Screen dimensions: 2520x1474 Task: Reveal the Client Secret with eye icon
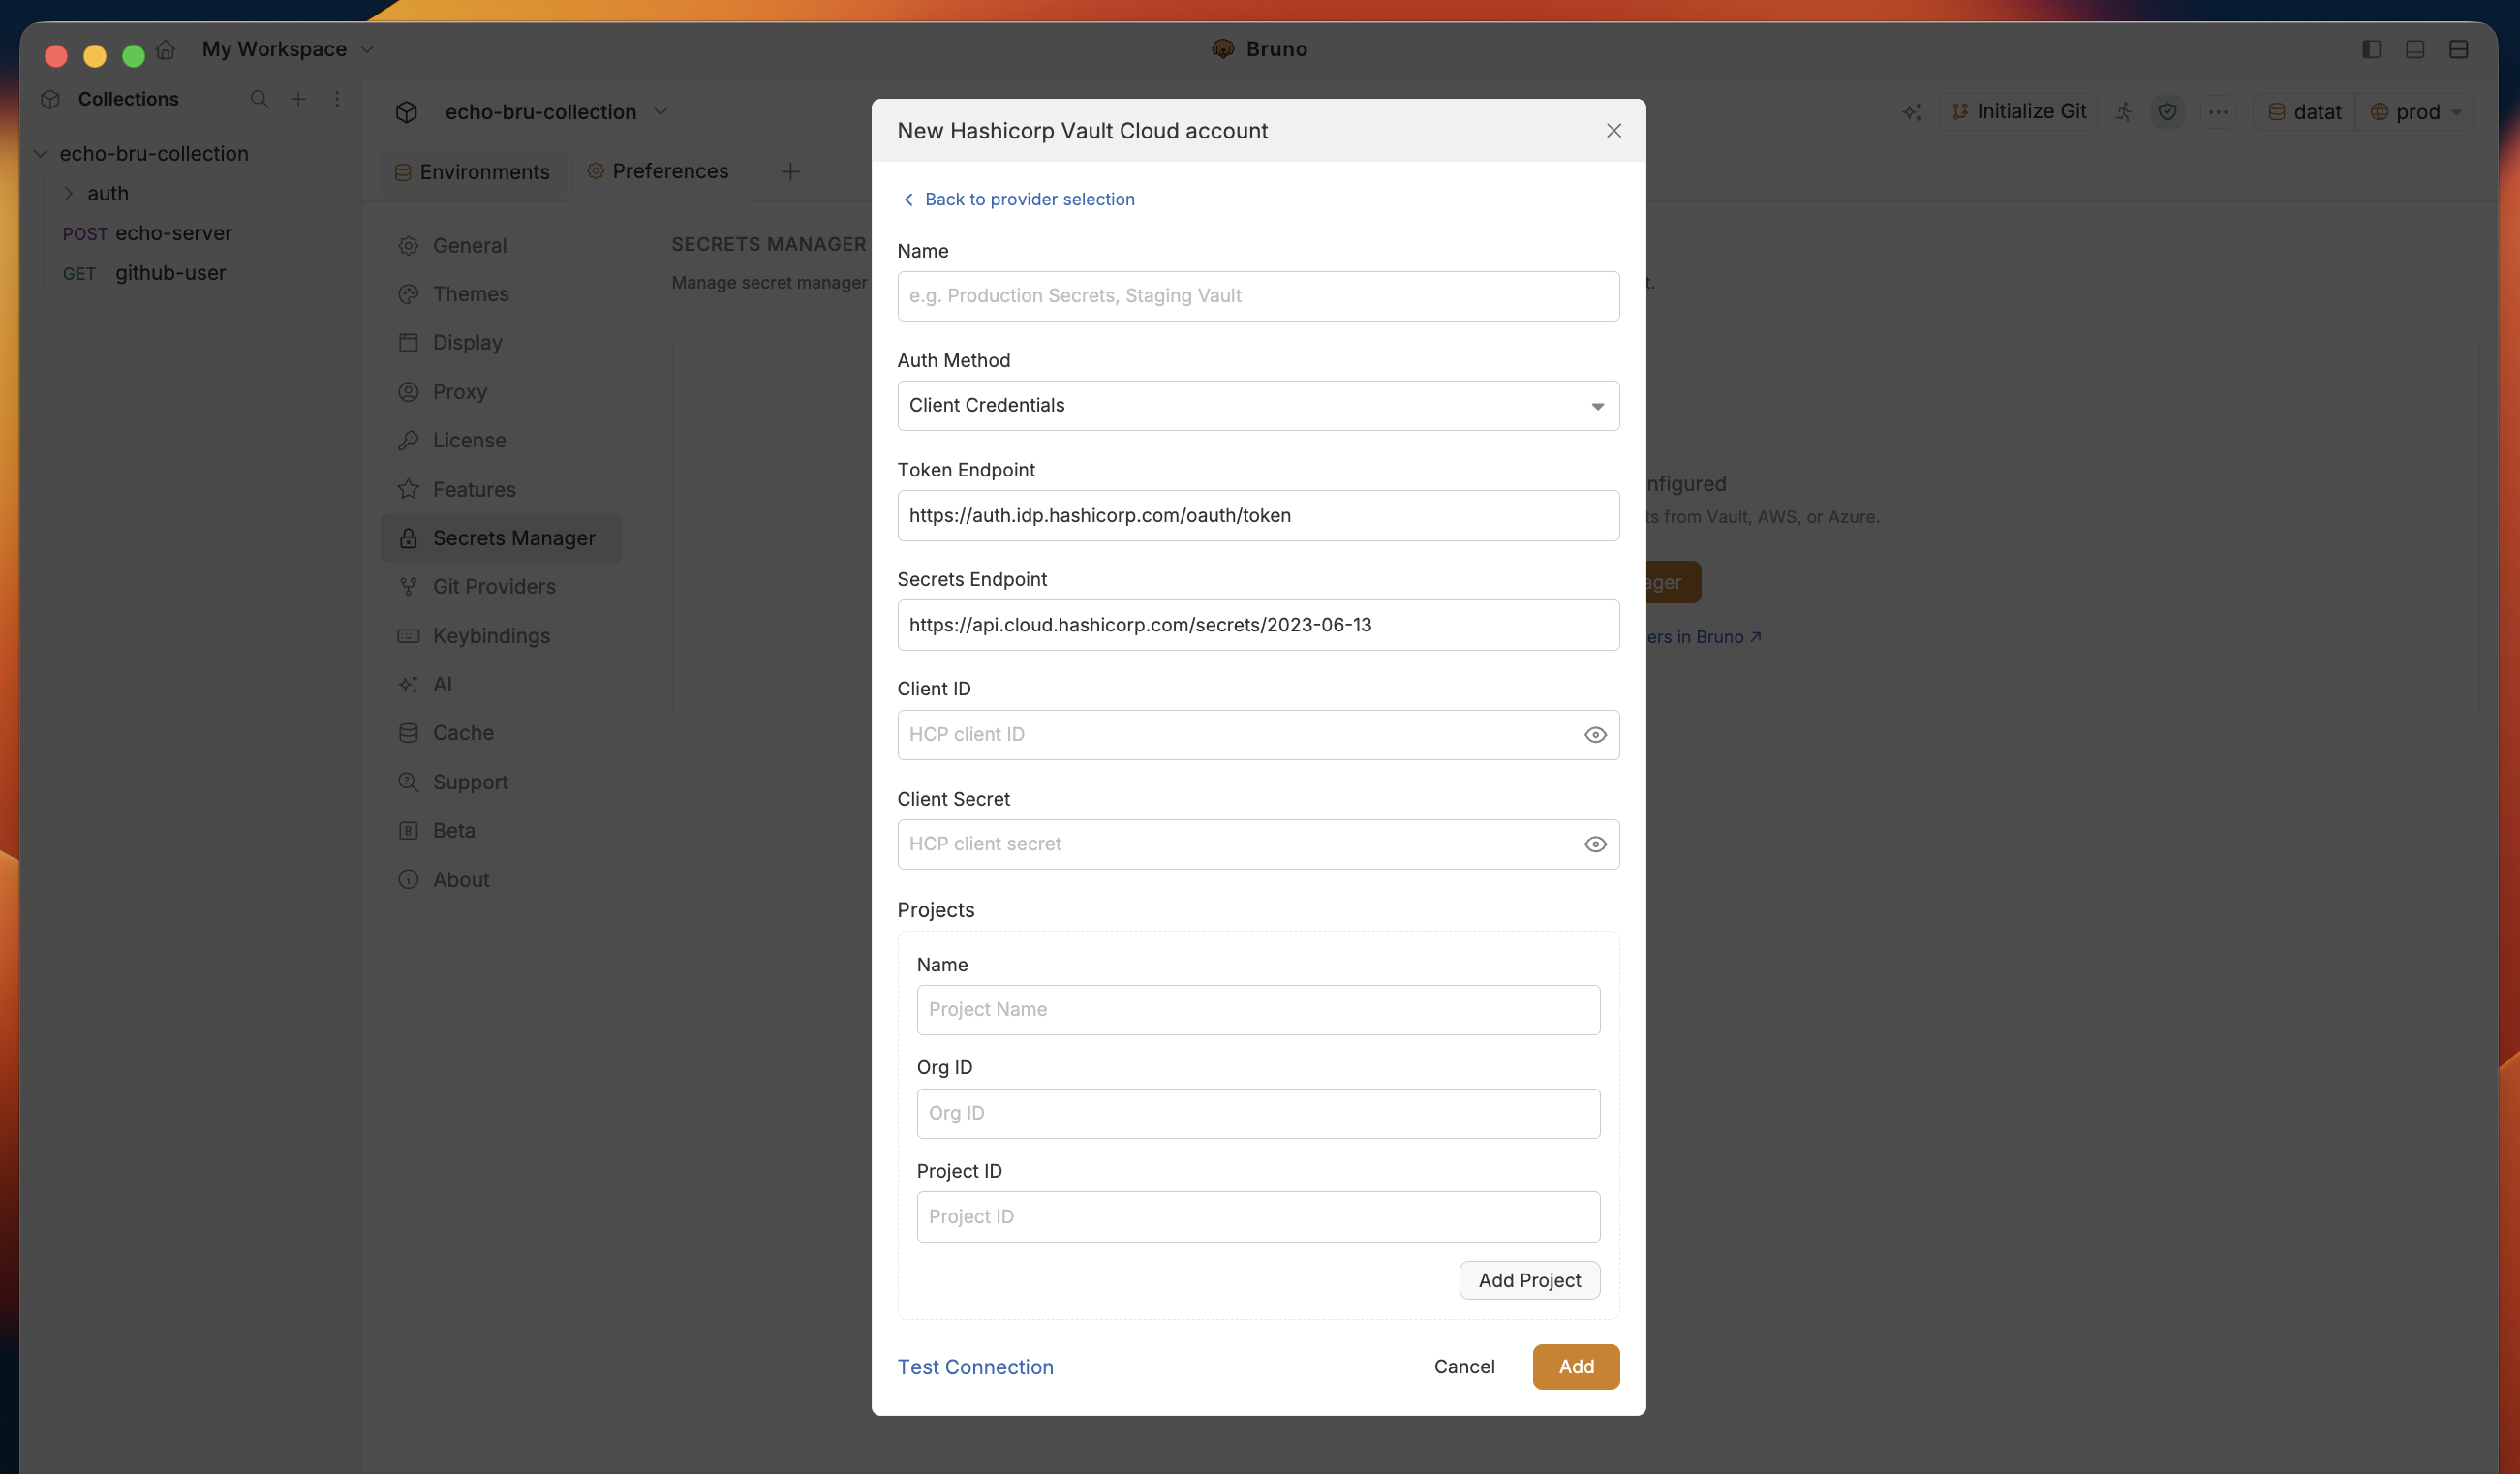click(x=1595, y=844)
